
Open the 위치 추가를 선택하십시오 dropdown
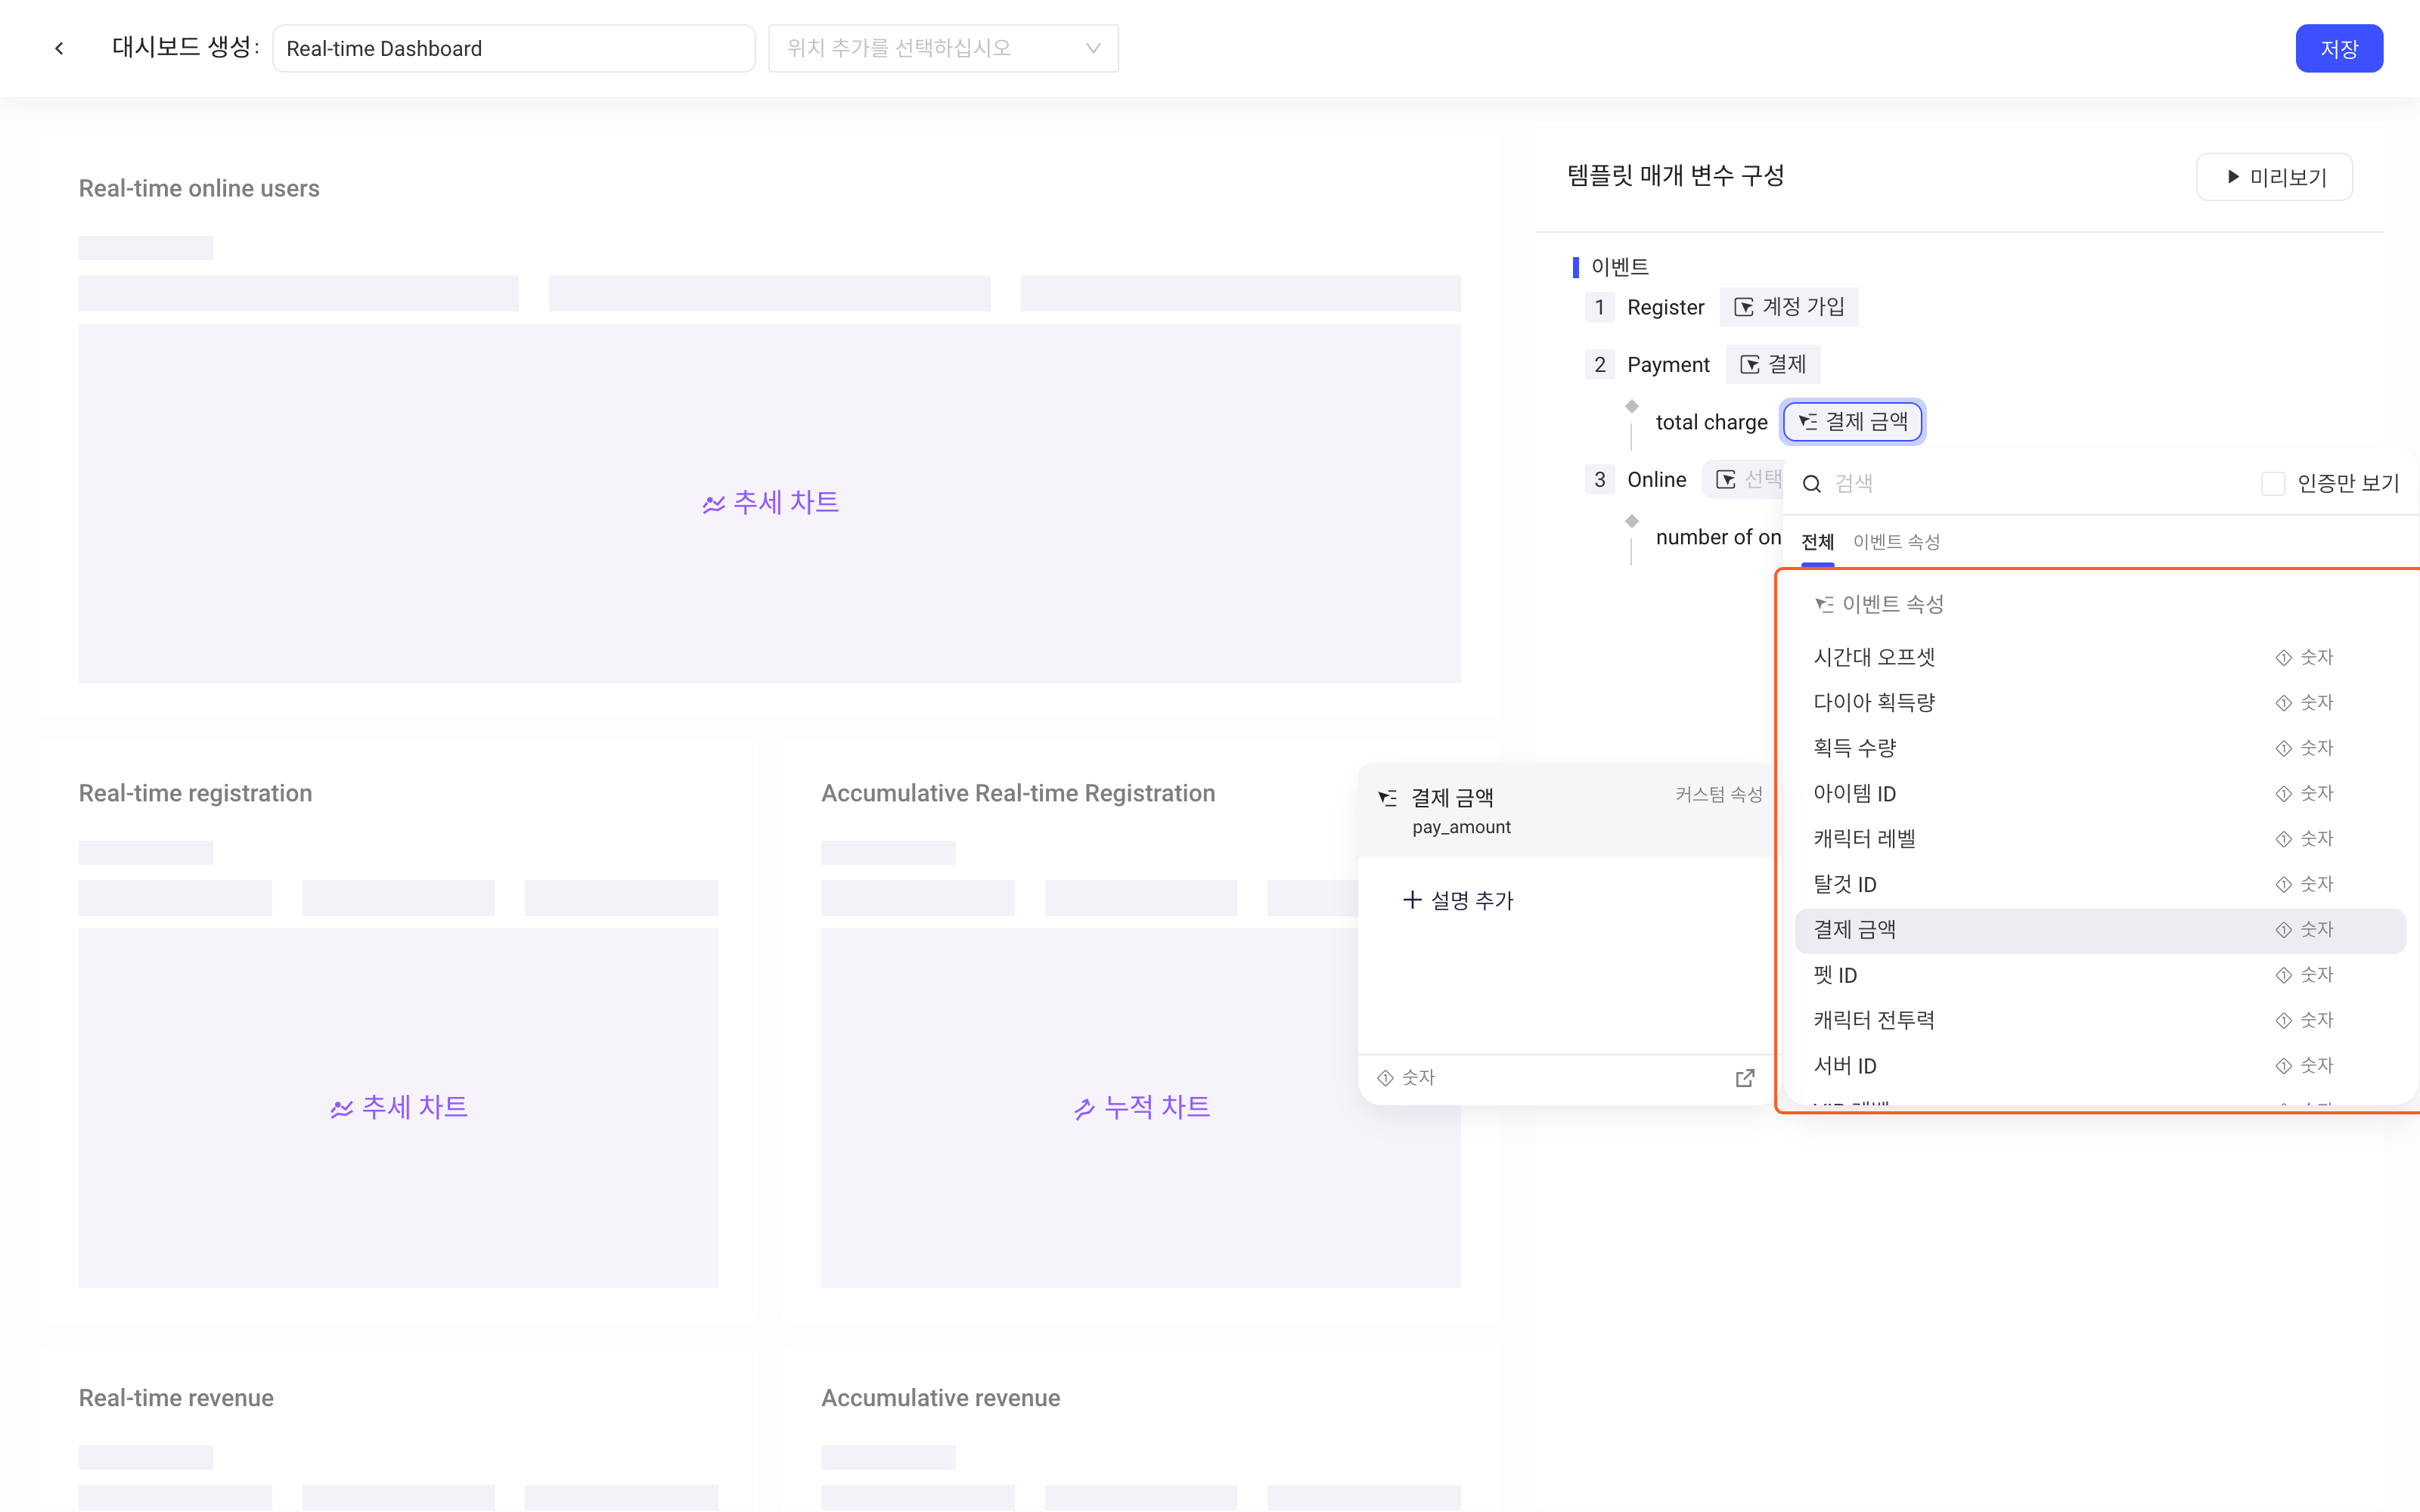[943, 48]
